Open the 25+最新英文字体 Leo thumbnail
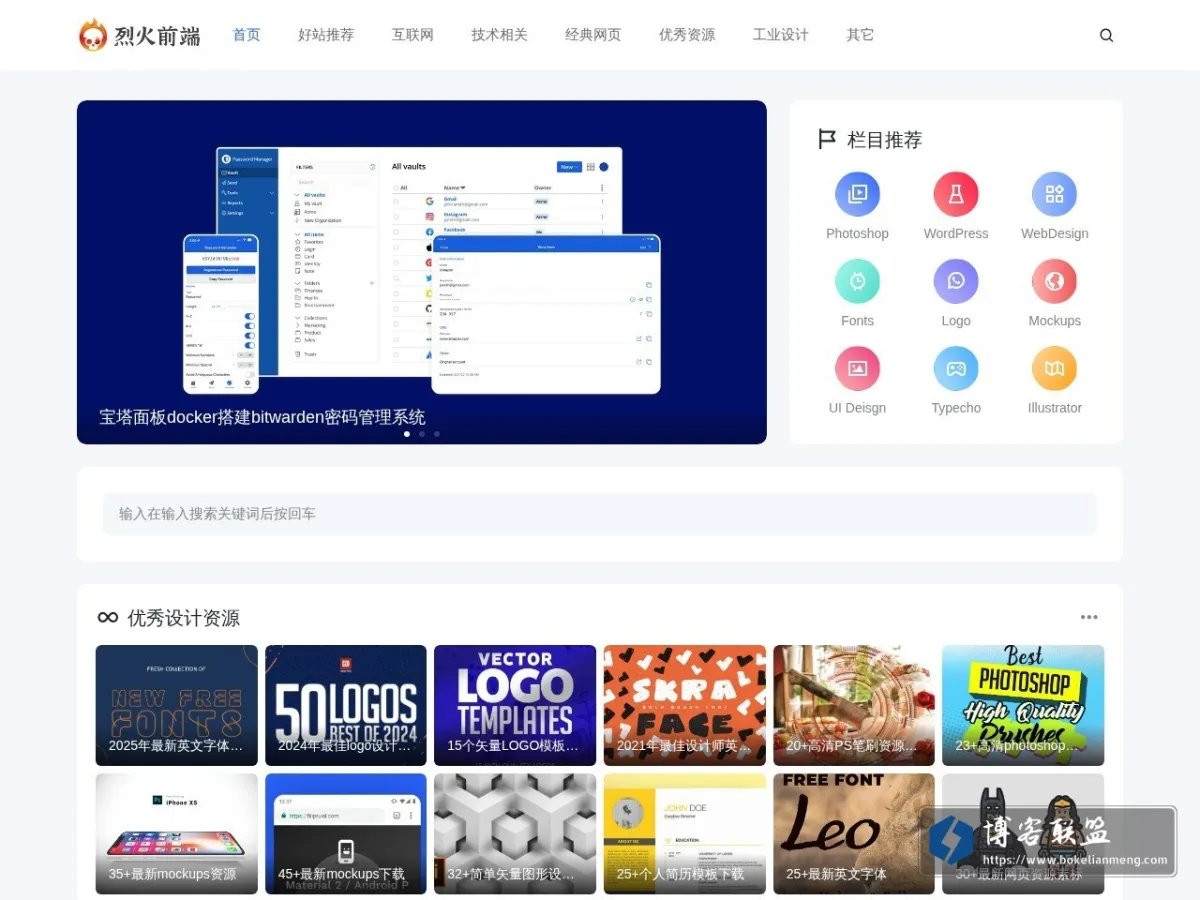 coord(854,833)
